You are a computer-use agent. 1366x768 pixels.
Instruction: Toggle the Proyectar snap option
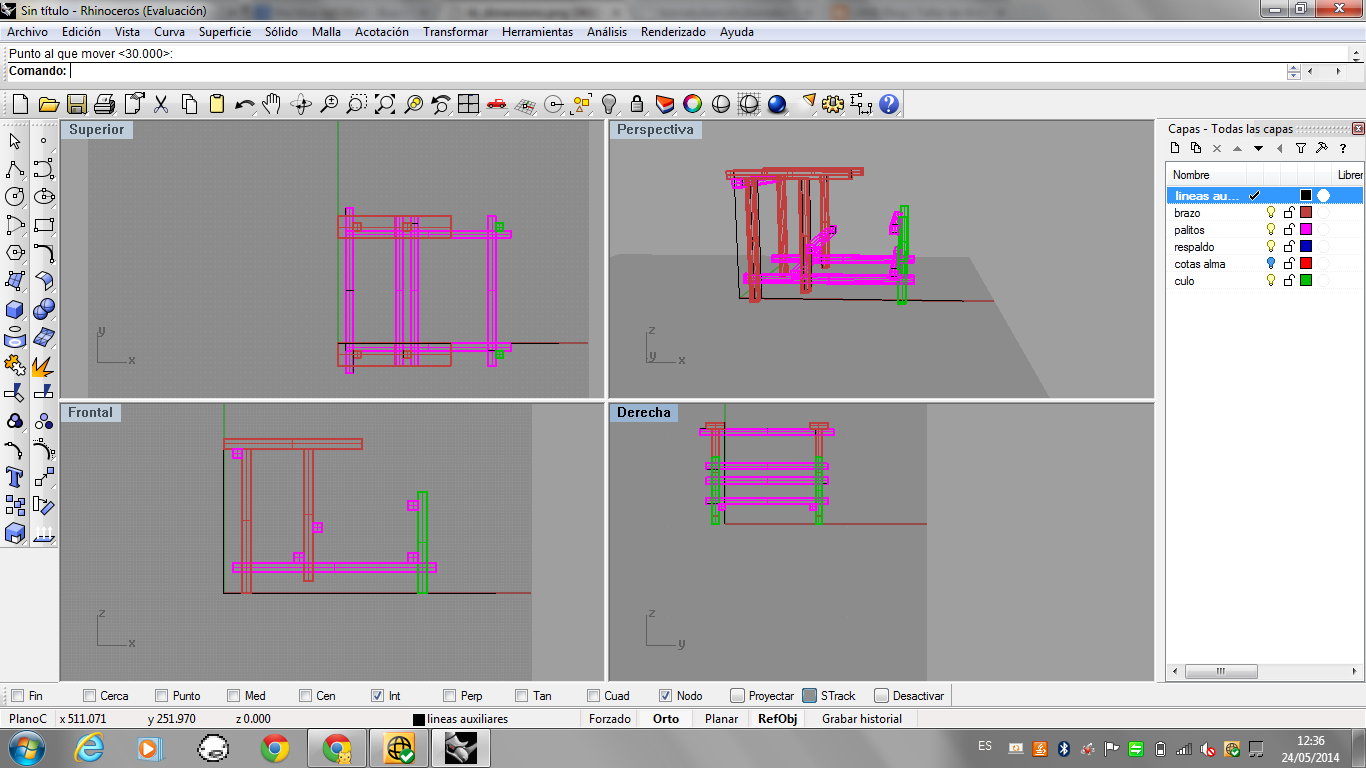pos(738,696)
